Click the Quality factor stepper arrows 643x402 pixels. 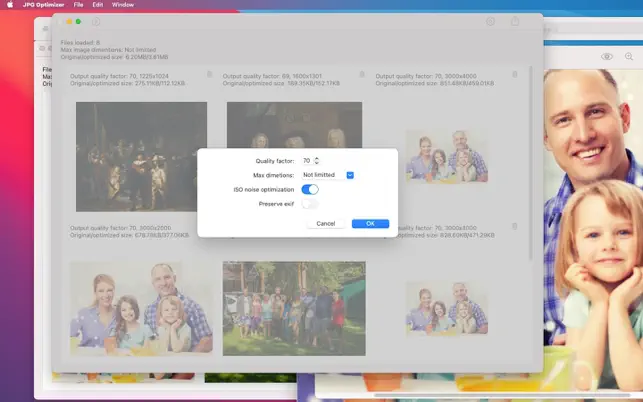coord(316,161)
